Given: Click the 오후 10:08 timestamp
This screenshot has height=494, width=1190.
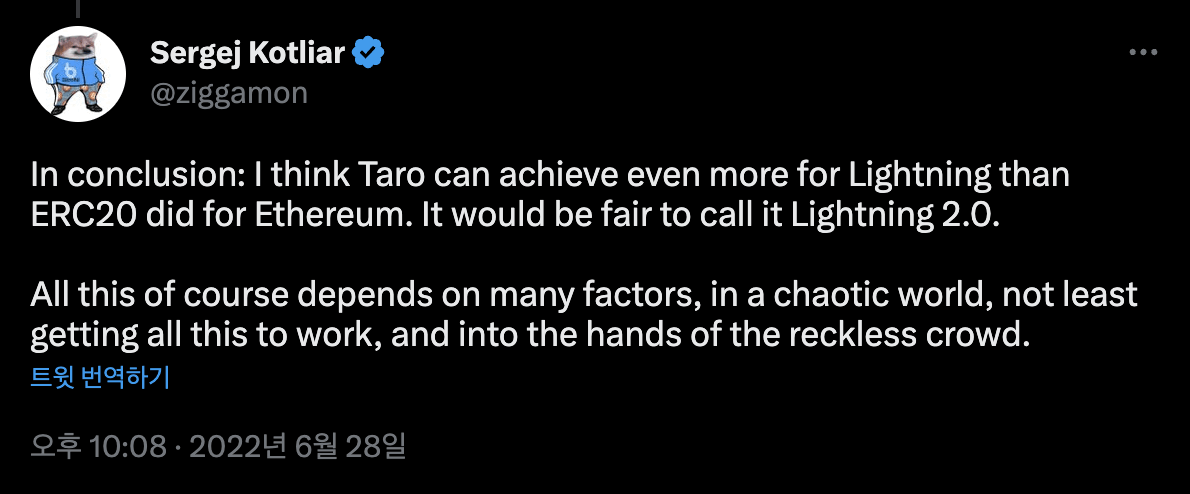Looking at the screenshot, I should pos(97,445).
